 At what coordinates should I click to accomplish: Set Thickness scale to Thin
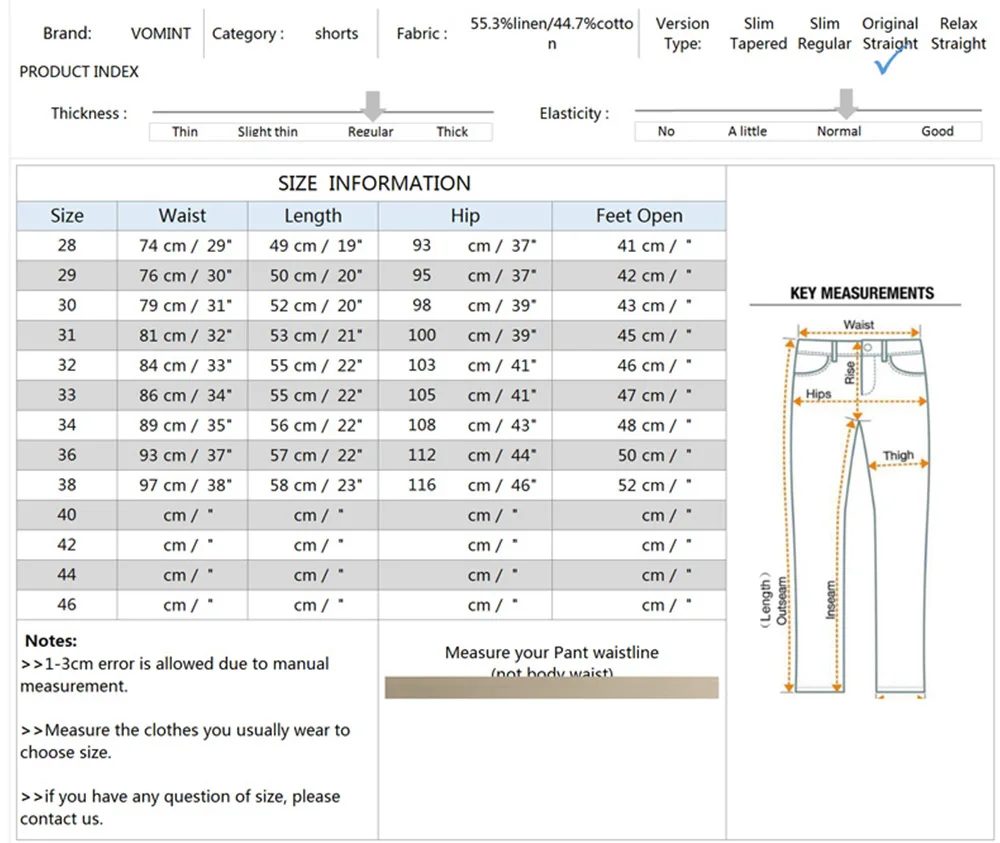[185, 131]
